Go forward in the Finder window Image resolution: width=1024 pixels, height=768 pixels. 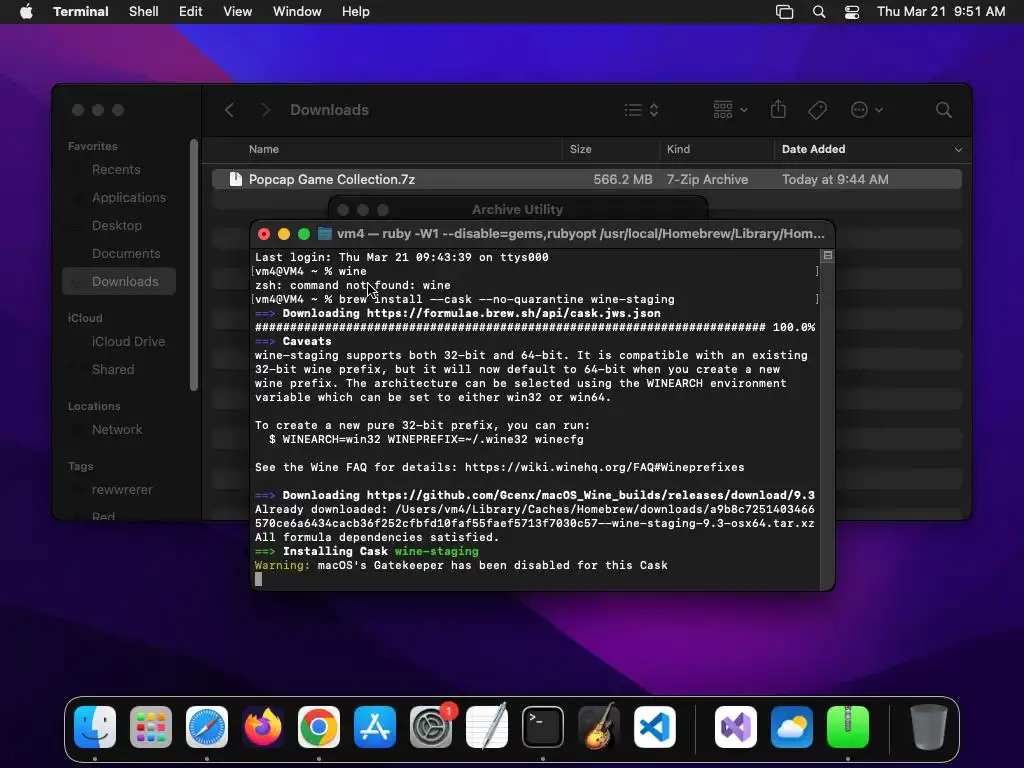[x=265, y=110]
